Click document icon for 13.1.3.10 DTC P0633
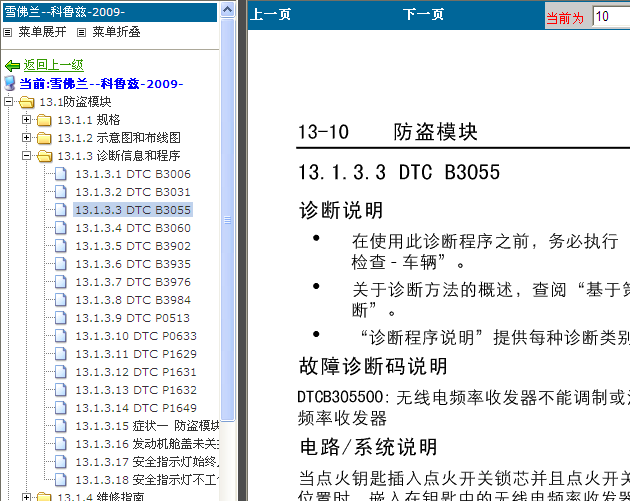 61,336
